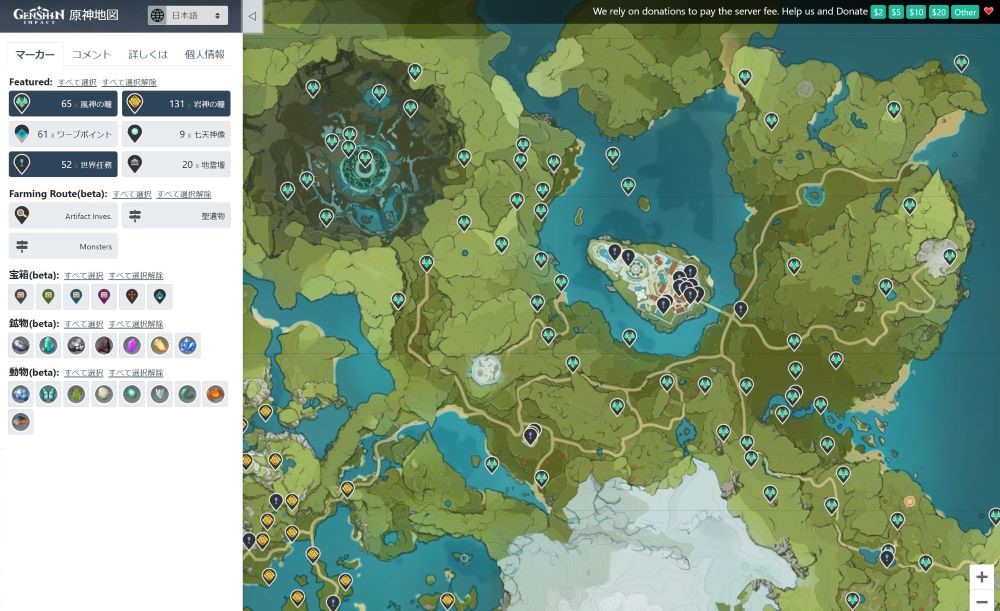Switch to the コメント tab
1000x611 pixels.
pos(92,55)
